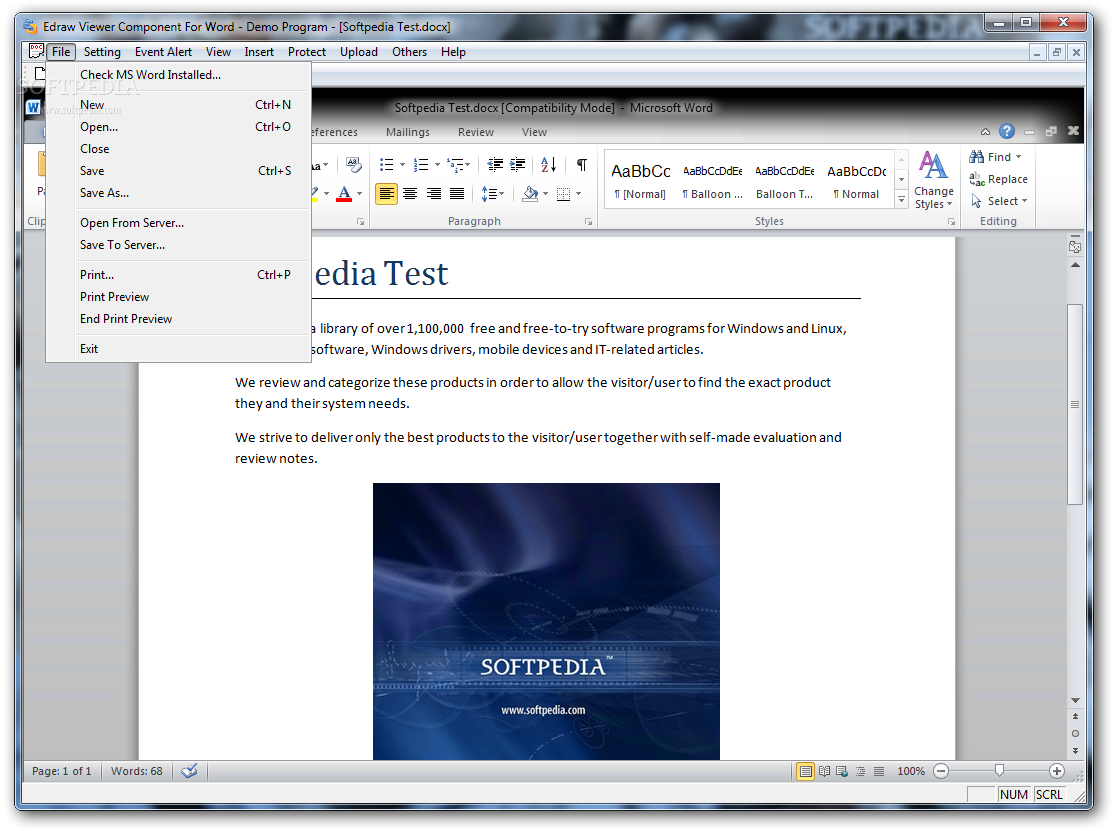Screen dimensions: 1114x831
Task: Click the zoom slider handle
Action: (x=999, y=771)
